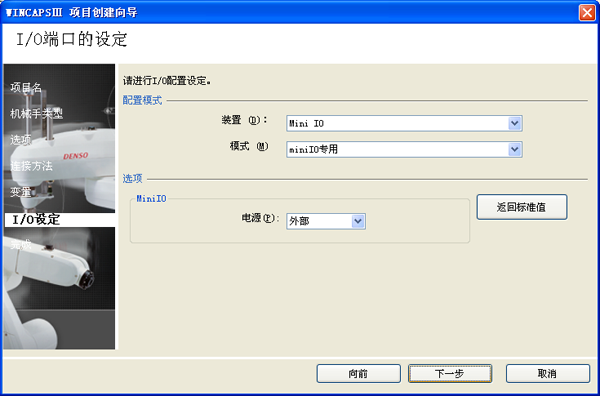Click the I/O端口的设定 page heading
Screen dimensions: 600x396
(x=72, y=40)
